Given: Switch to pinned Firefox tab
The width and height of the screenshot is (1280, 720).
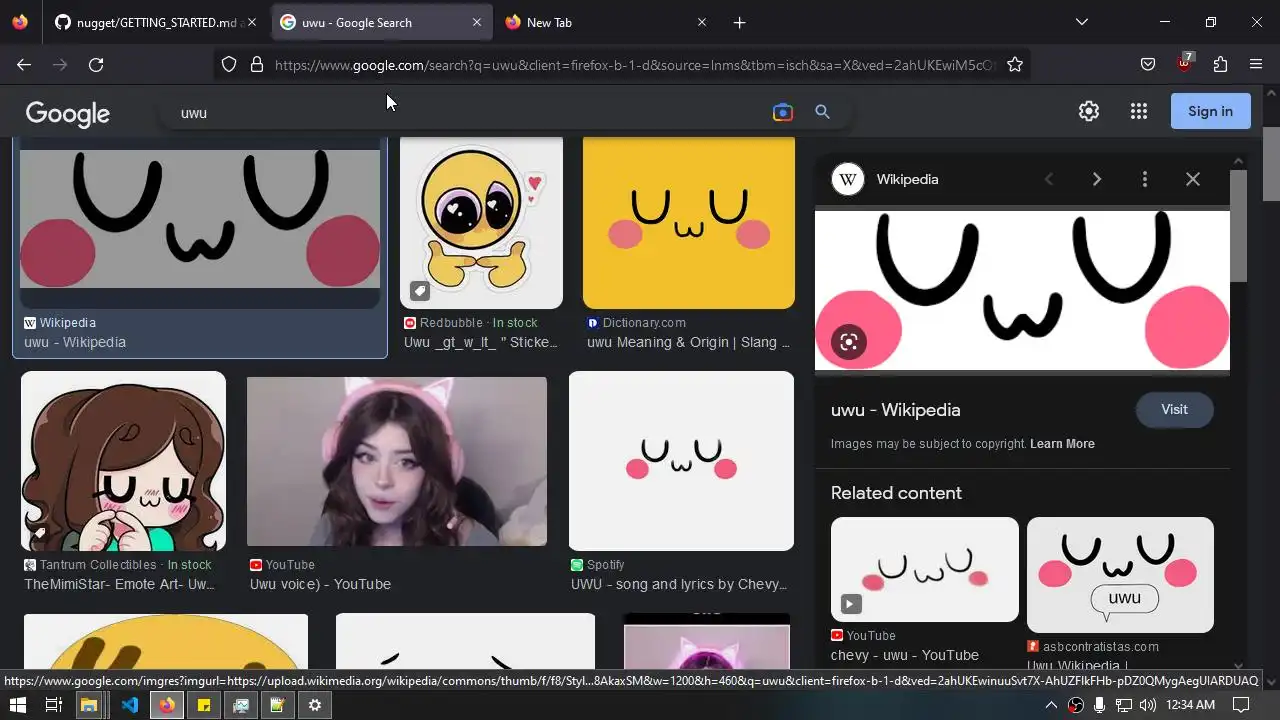Looking at the screenshot, I should pyautogui.click(x=21, y=22).
